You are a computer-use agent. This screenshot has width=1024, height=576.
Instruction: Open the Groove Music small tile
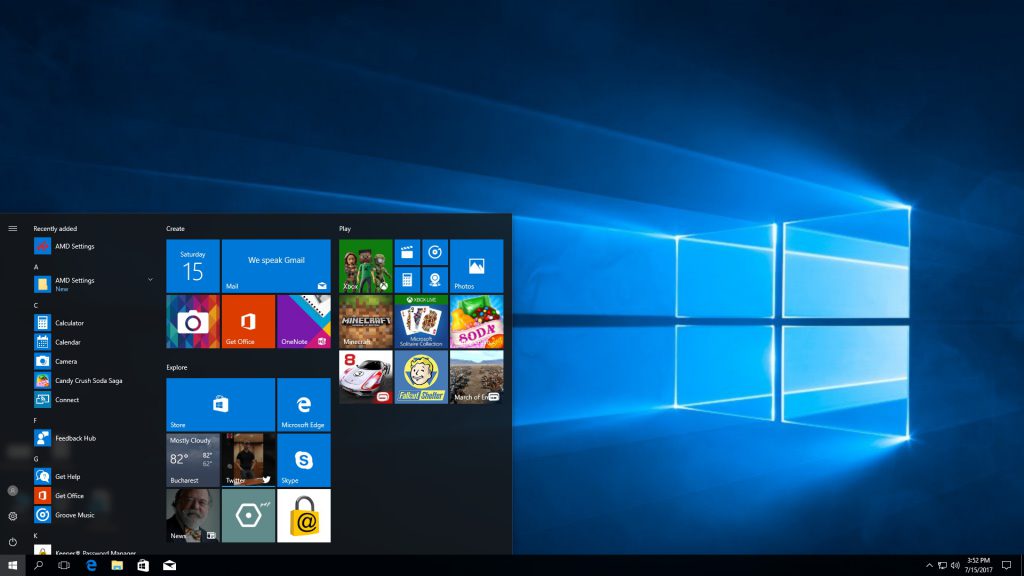(435, 252)
